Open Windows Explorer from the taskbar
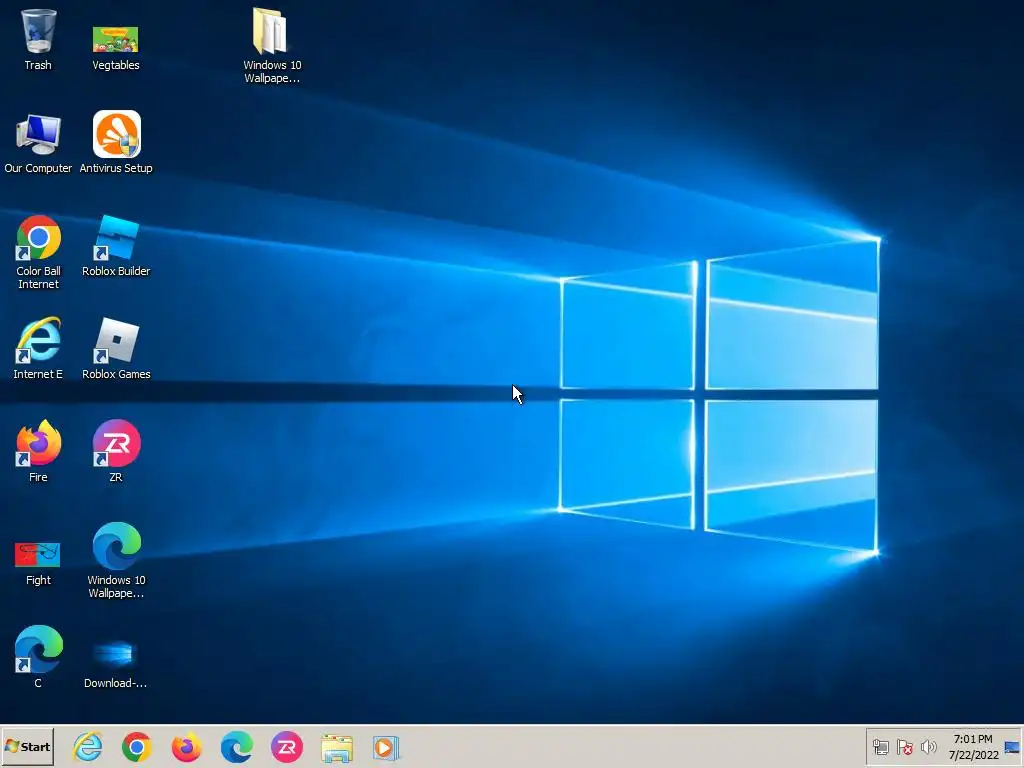The height and width of the screenshot is (768, 1024). (x=337, y=748)
